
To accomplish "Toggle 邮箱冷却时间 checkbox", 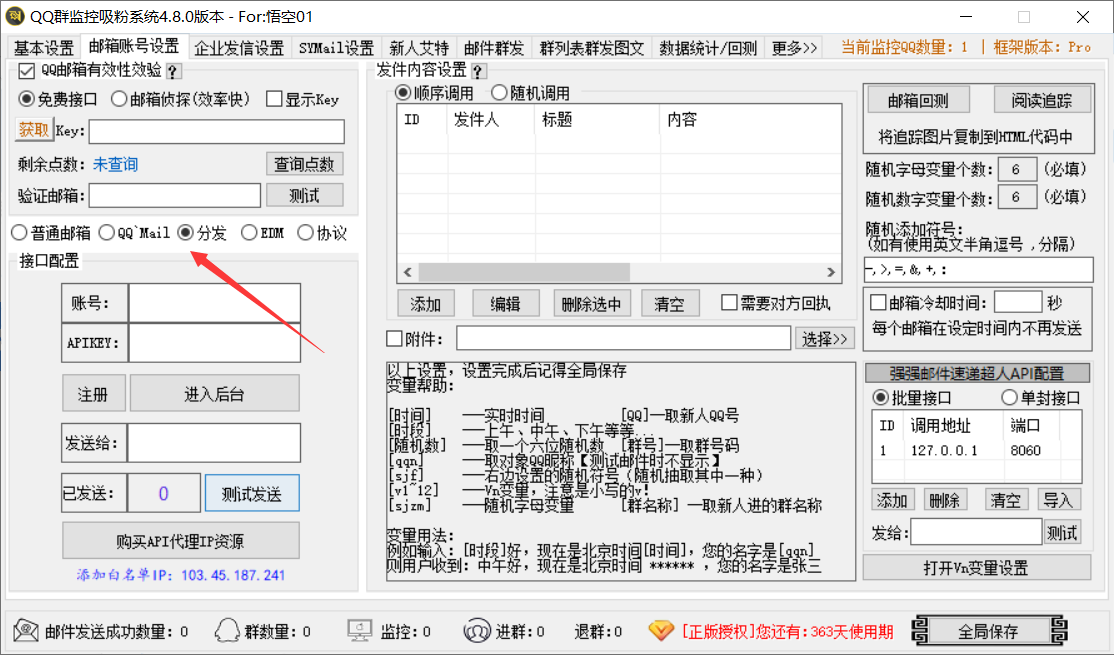I will click(x=878, y=303).
